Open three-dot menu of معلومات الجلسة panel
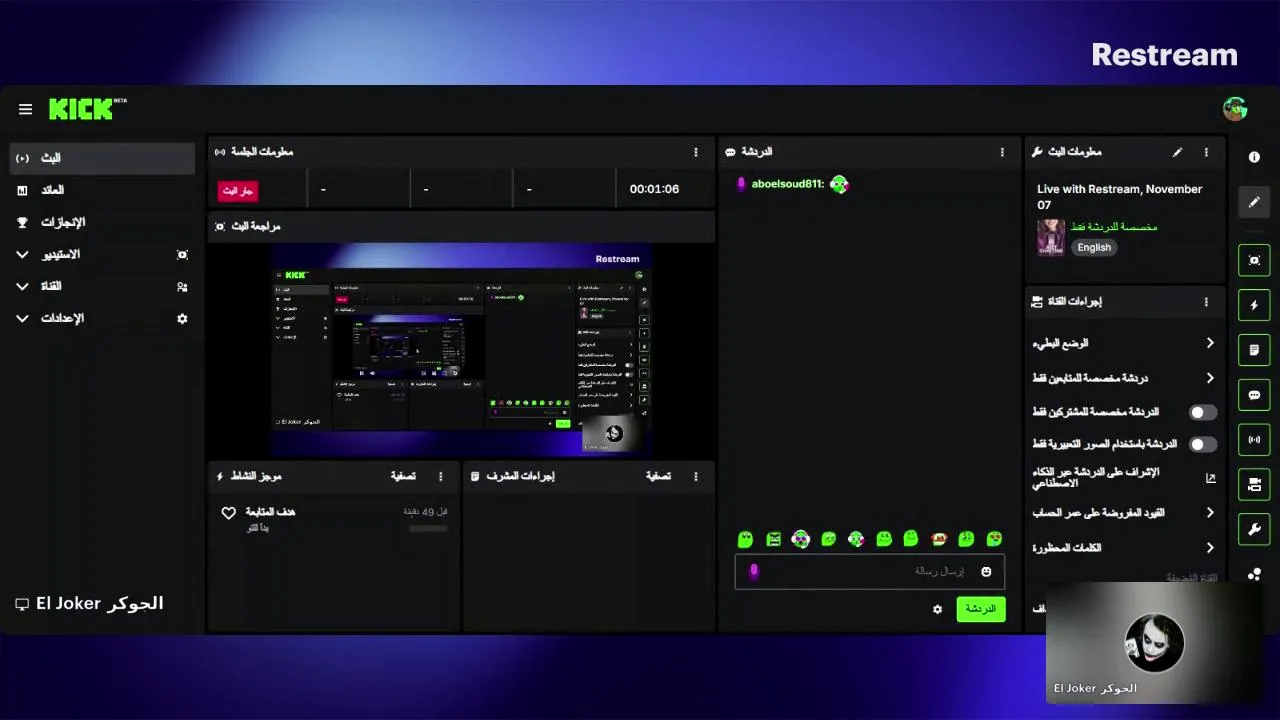1280x720 pixels. click(696, 152)
